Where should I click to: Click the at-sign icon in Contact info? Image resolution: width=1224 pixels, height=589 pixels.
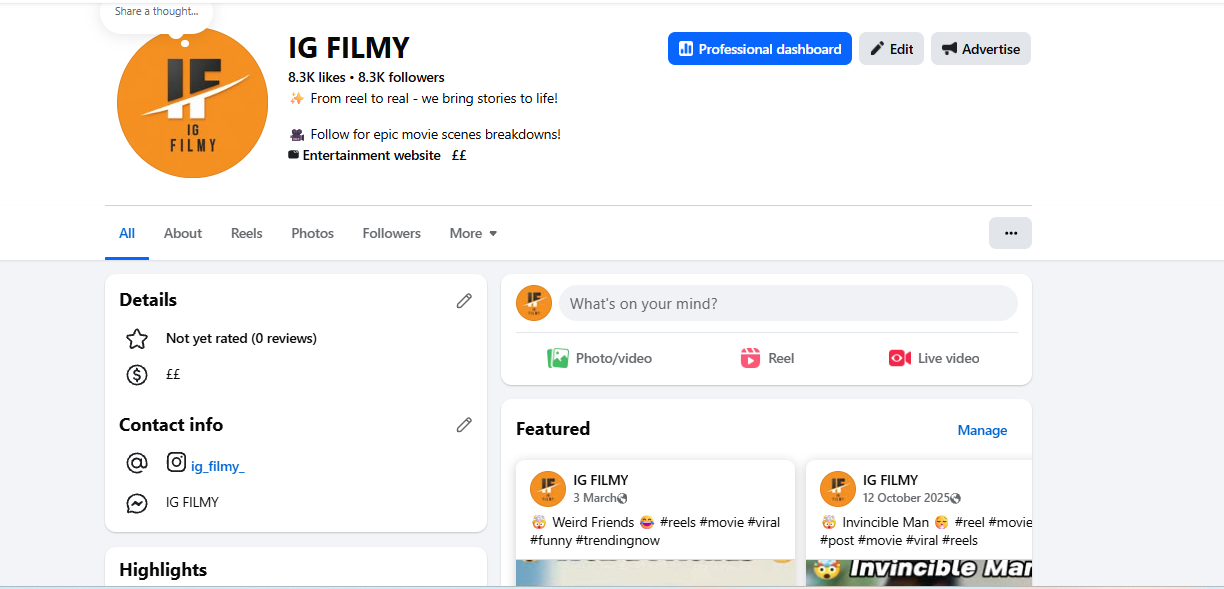tap(137, 463)
